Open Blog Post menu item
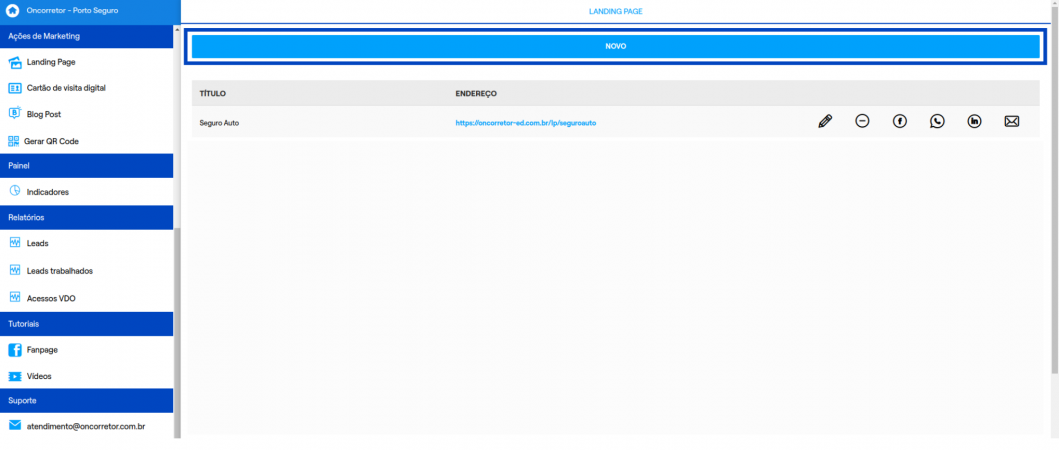 (x=44, y=115)
